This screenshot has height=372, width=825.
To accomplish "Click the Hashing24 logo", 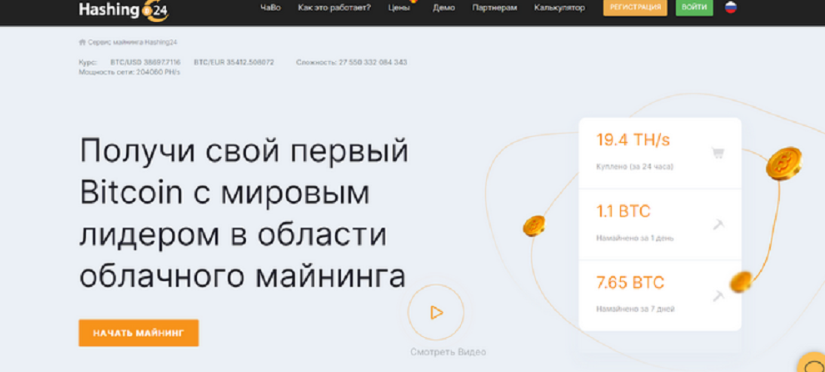I will [x=124, y=10].
